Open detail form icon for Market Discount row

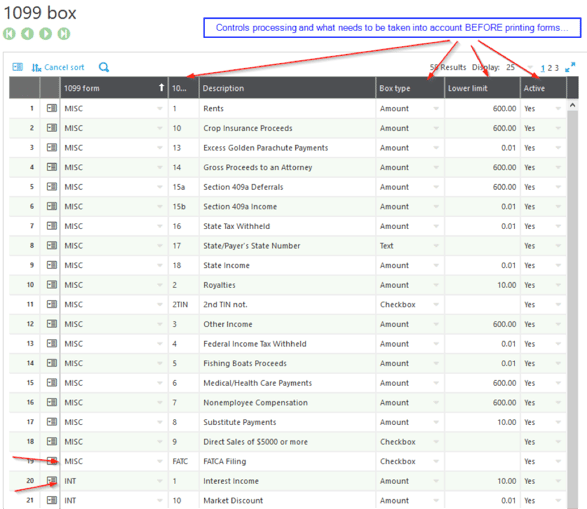[x=52, y=500]
